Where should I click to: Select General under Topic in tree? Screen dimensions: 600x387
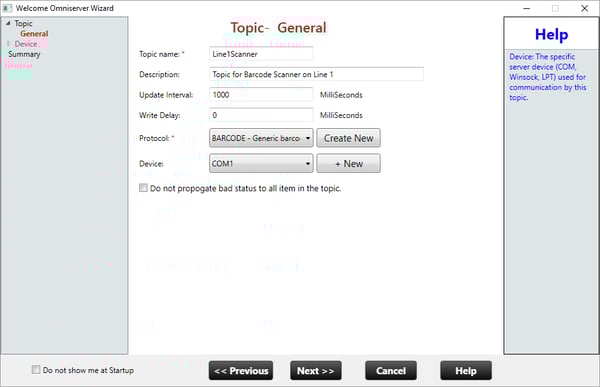[34, 34]
